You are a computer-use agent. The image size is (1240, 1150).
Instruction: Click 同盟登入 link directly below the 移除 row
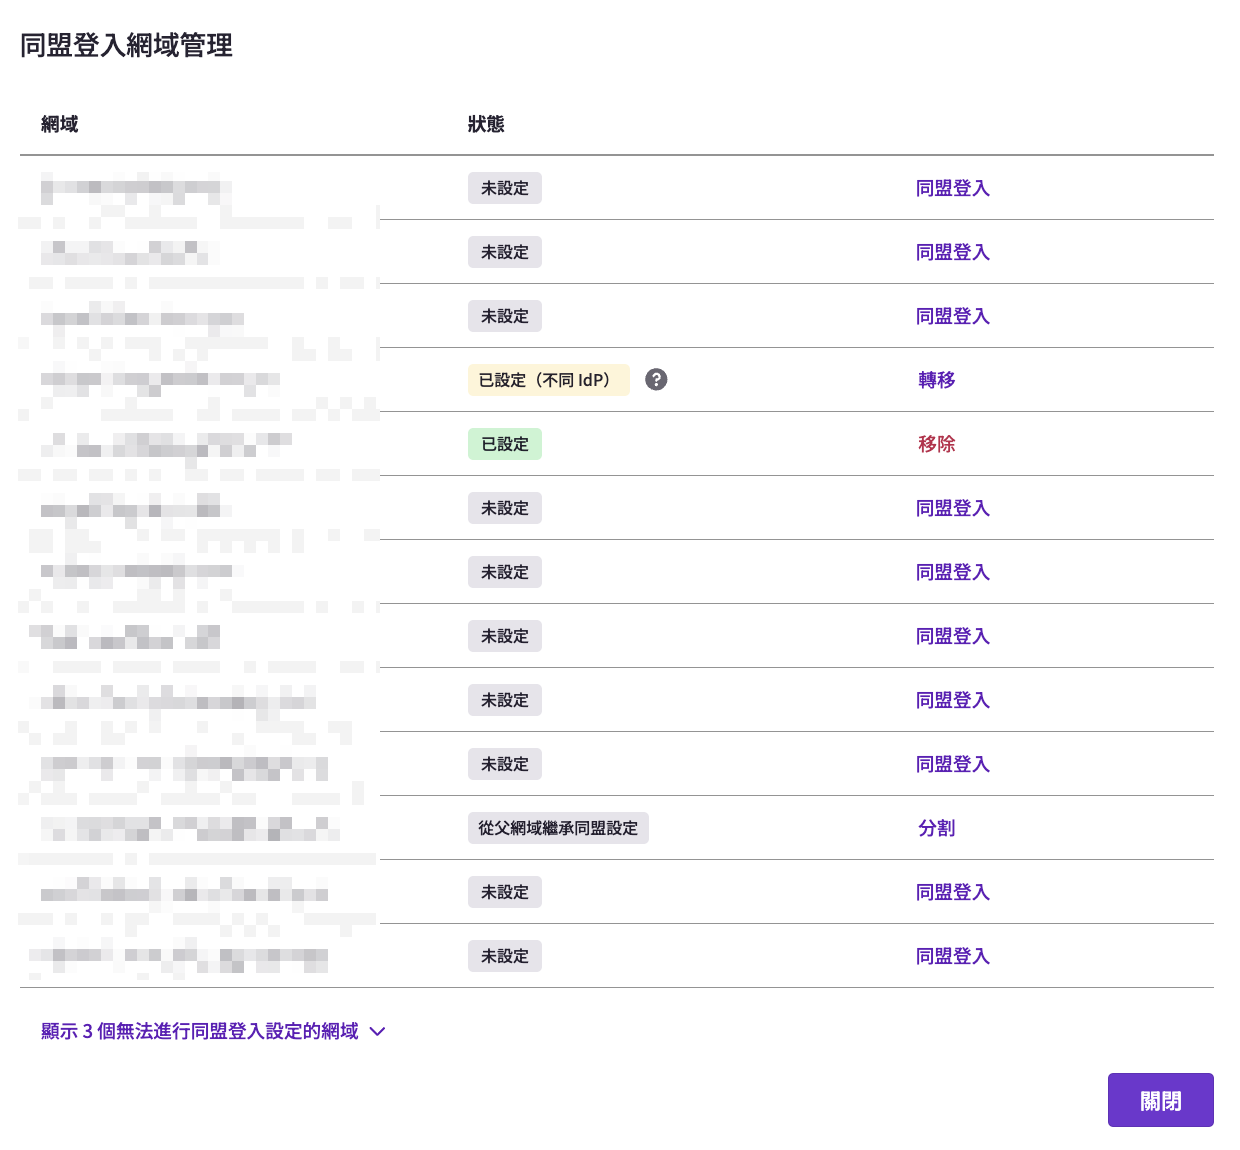pos(953,508)
